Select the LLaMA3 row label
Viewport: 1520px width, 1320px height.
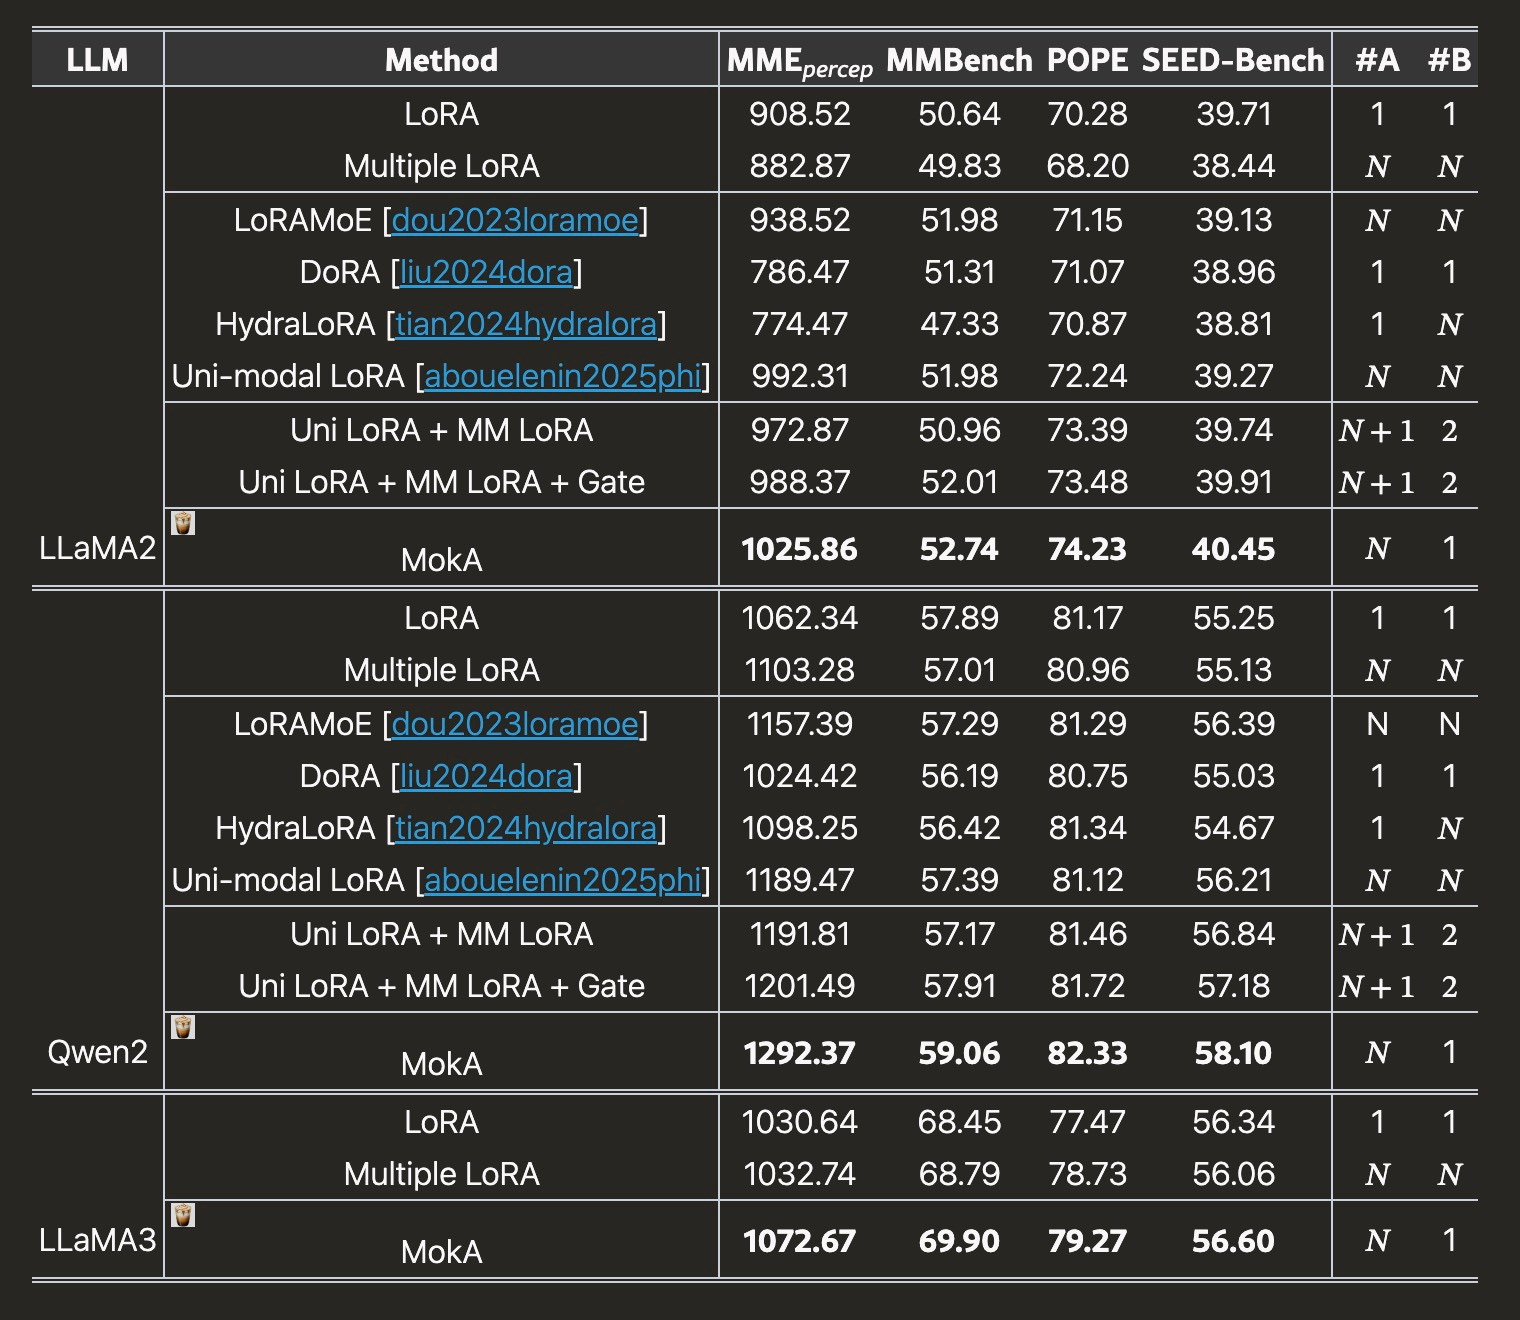tap(97, 1240)
